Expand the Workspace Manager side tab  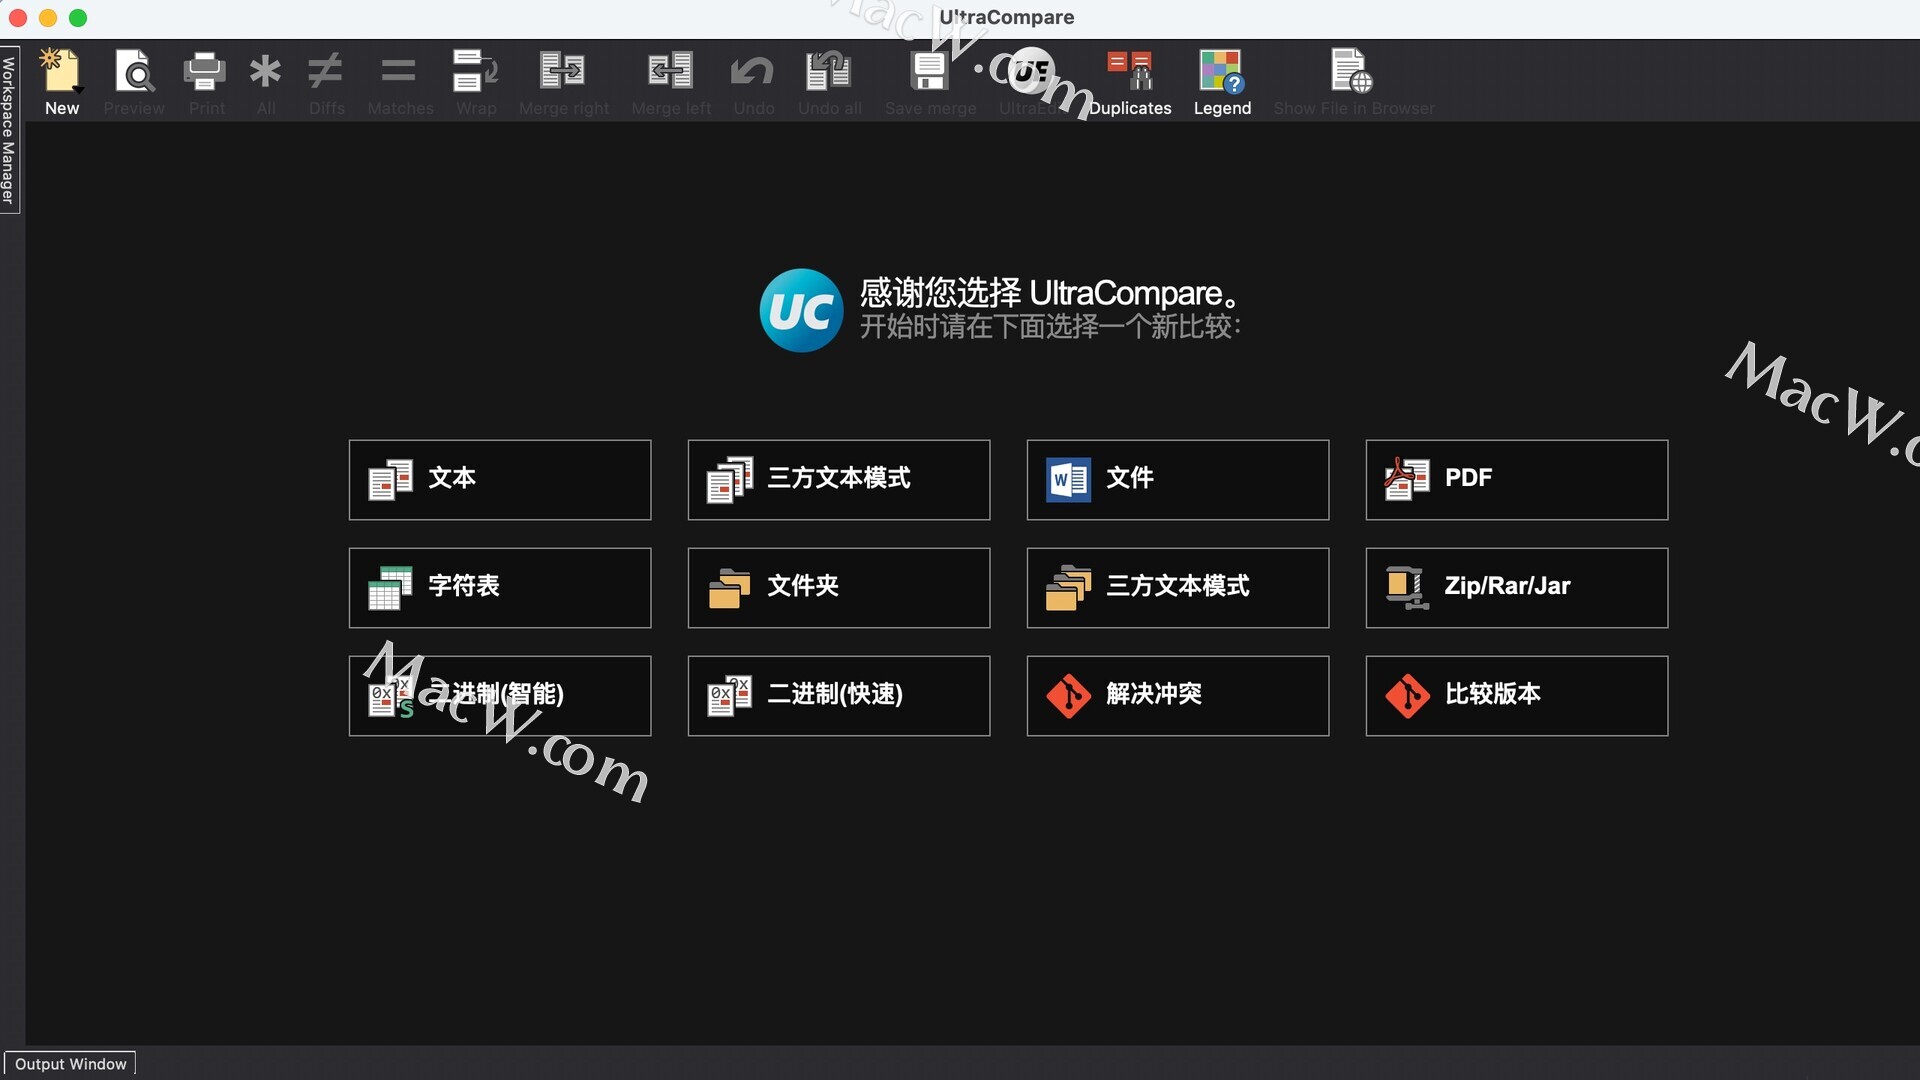pos(9,130)
